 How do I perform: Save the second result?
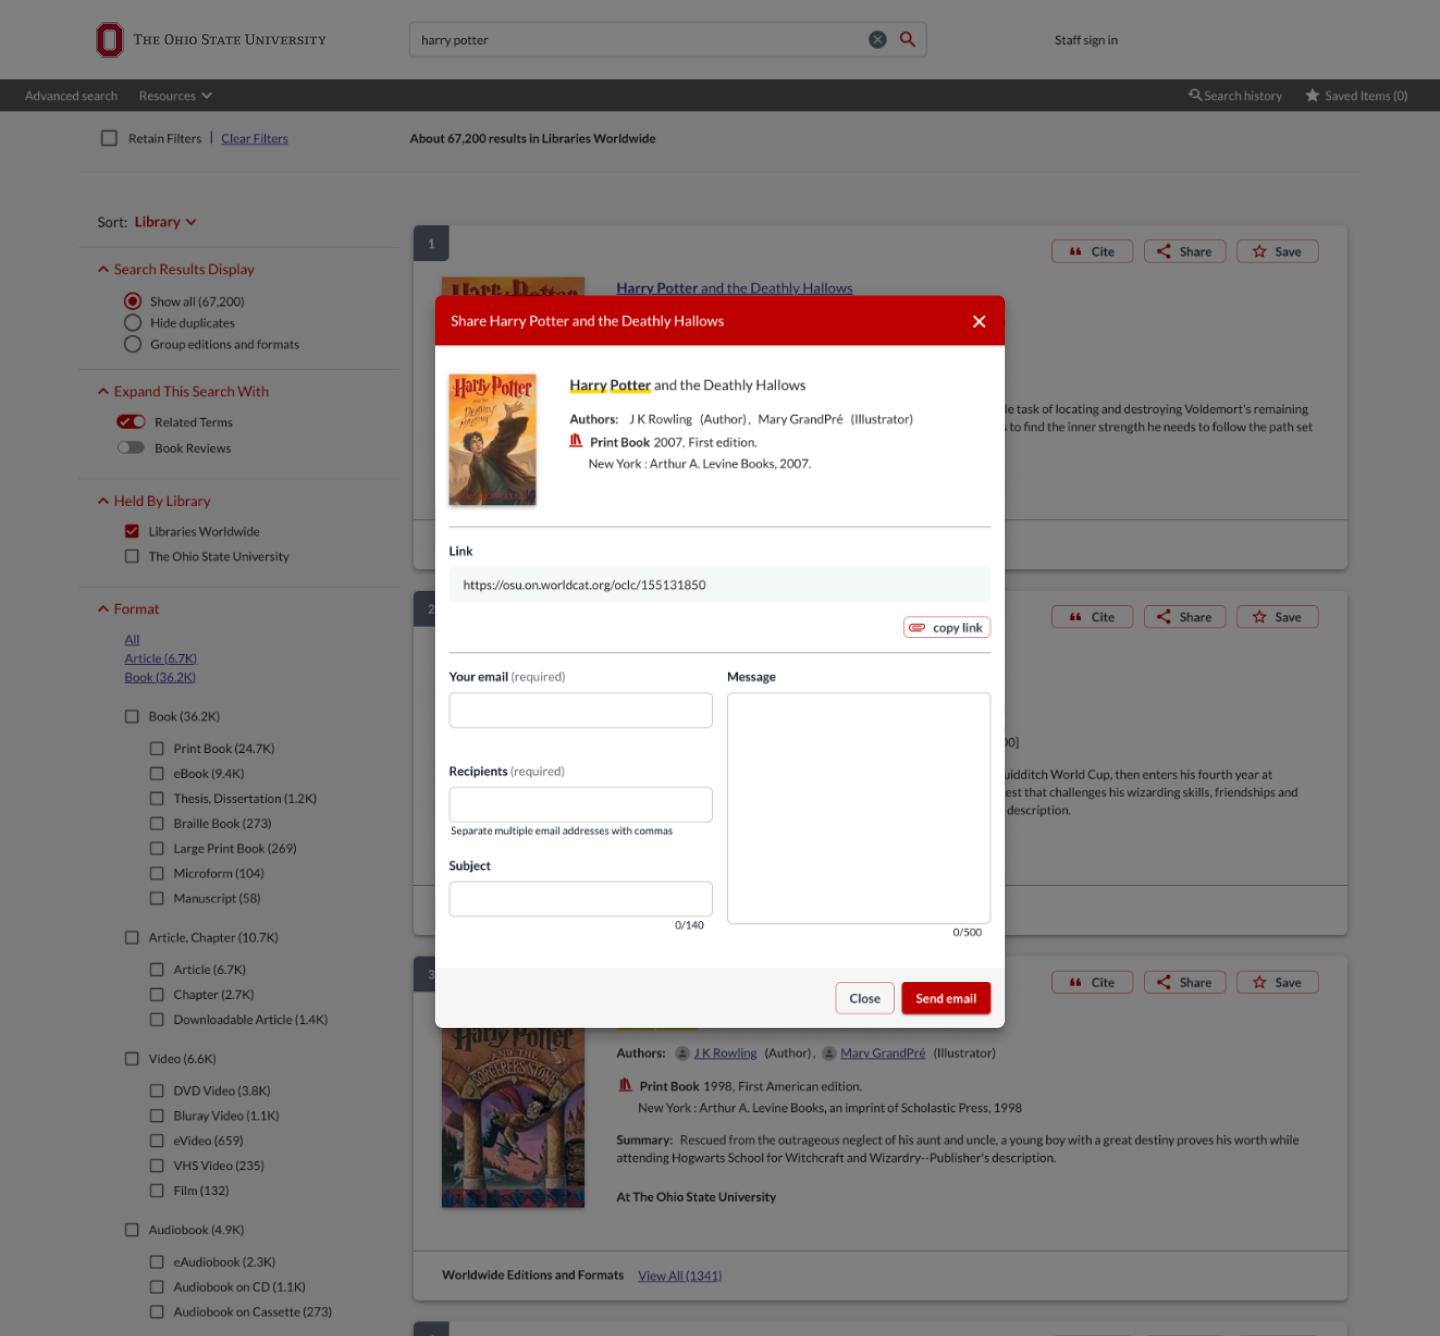coord(1277,617)
